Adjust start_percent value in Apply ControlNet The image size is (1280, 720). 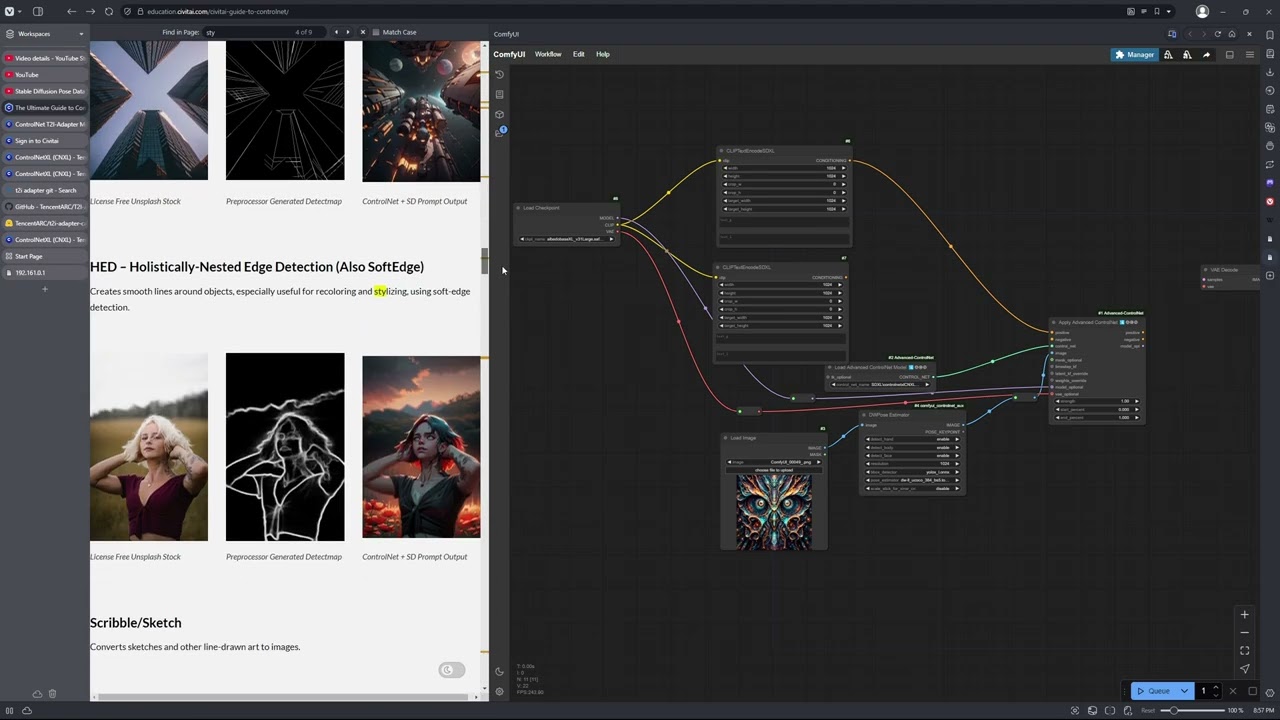[x=1097, y=409]
